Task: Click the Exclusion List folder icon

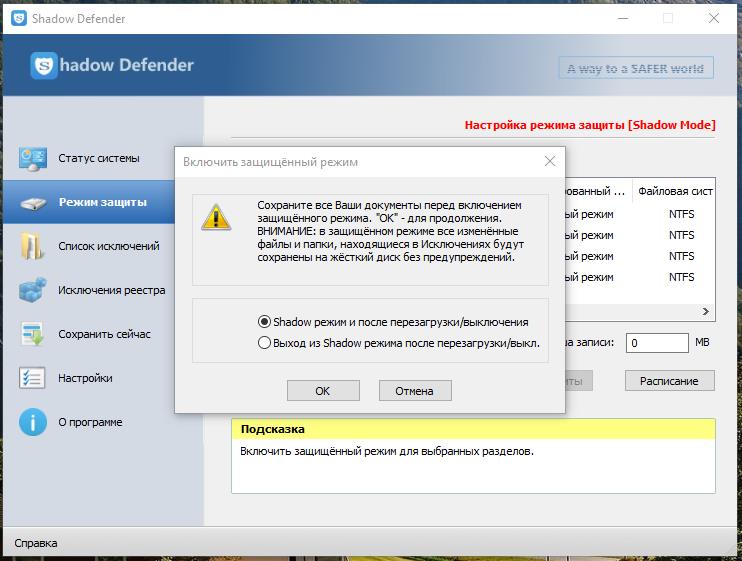Action: pyautogui.click(x=33, y=246)
